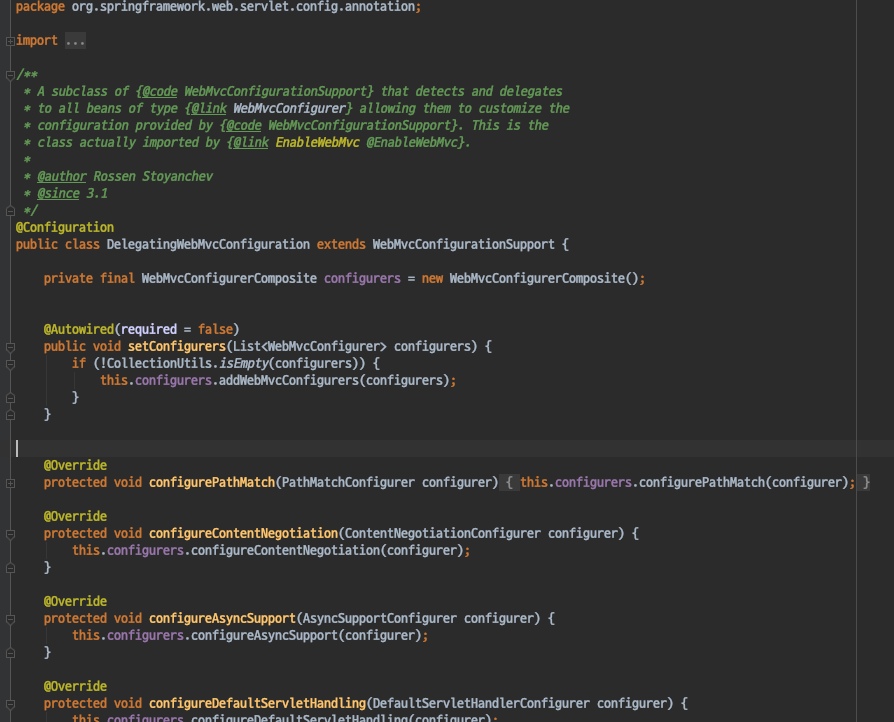894x722 pixels.
Task: Click the false value in @Autowired
Action: click(x=215, y=330)
